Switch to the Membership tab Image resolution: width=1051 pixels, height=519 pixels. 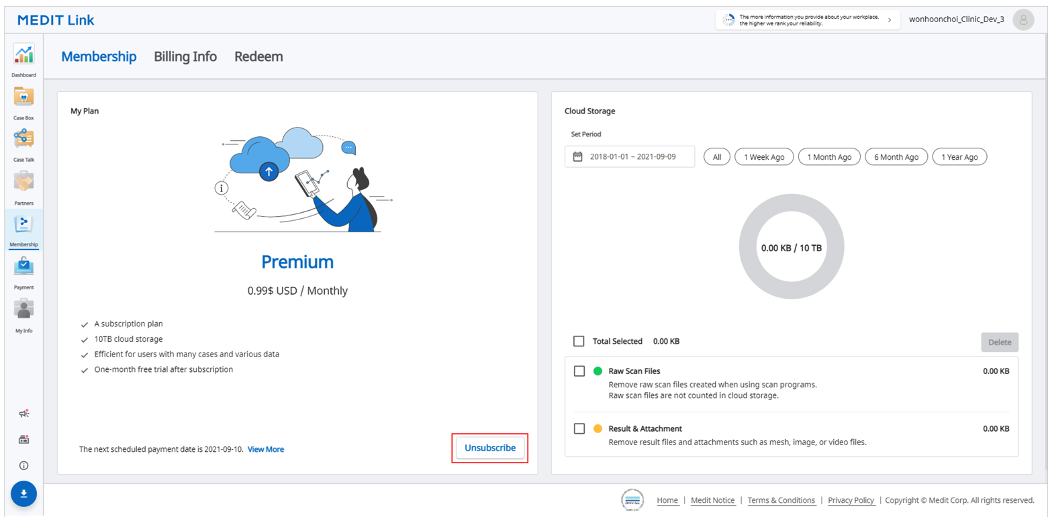tap(99, 56)
